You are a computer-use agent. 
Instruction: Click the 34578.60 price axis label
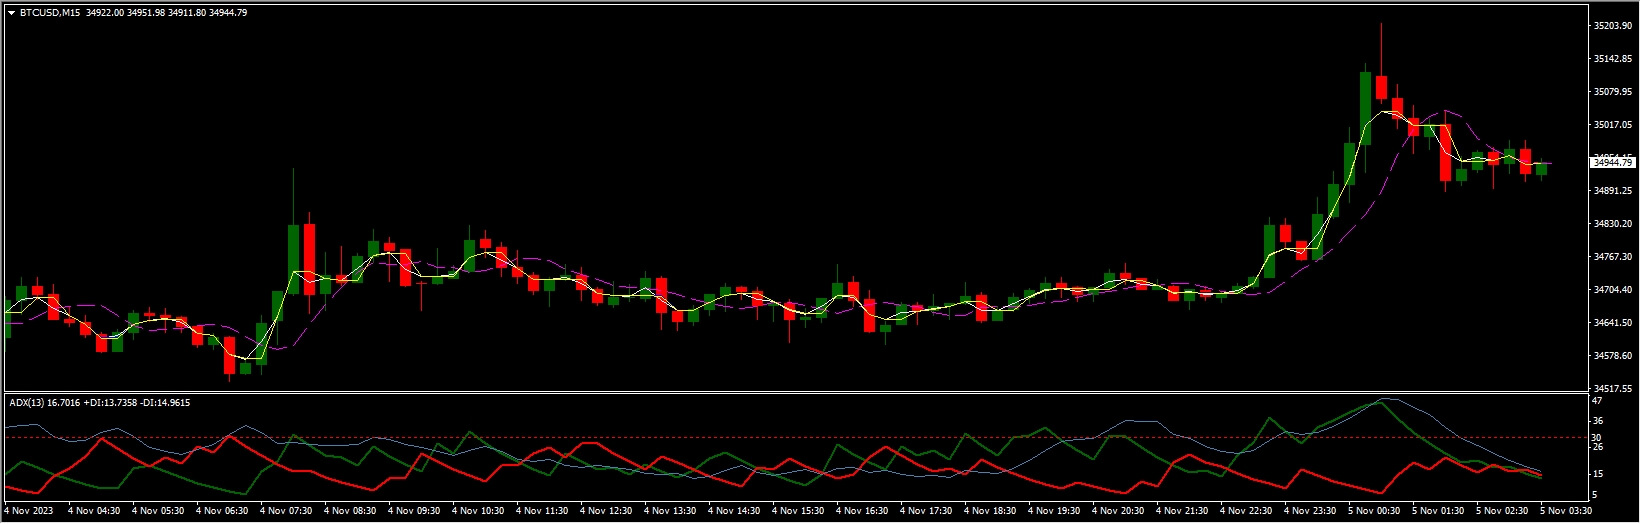(1613, 356)
